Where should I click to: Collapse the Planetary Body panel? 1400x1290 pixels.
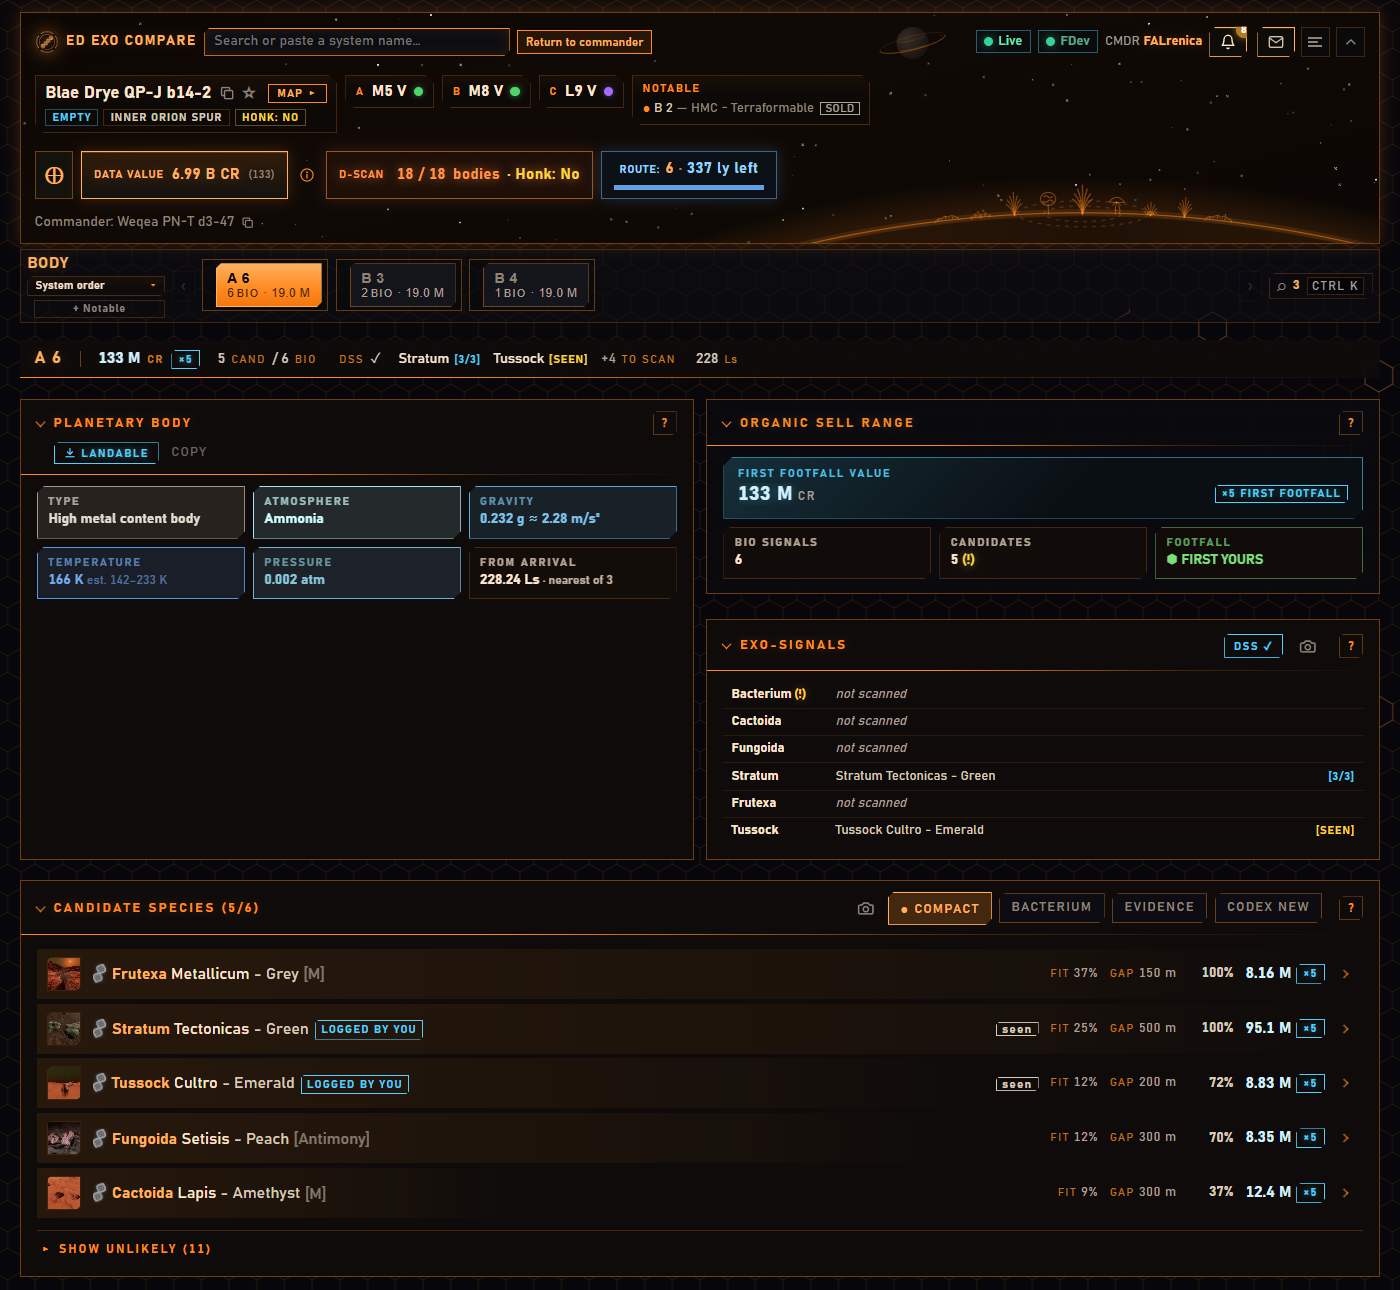pyautogui.click(x=40, y=424)
